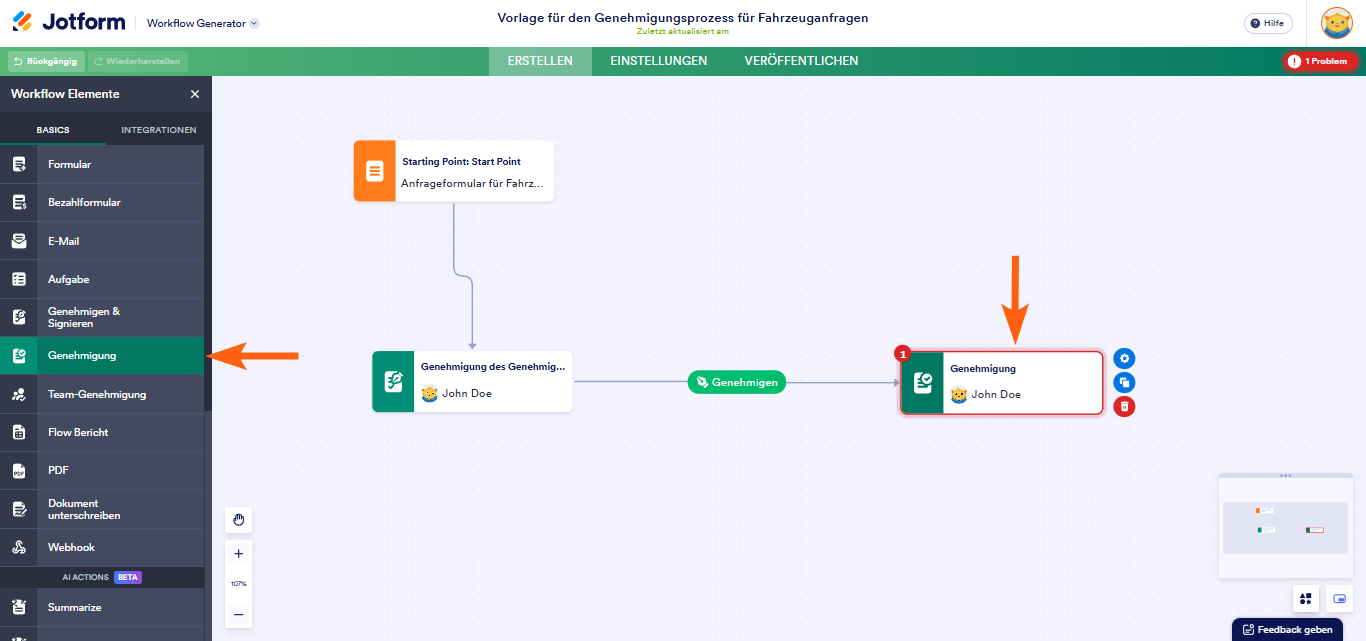The height and width of the screenshot is (641, 1366).
Task: Click the Genehmigen & Signieren element icon
Action: click(19, 317)
